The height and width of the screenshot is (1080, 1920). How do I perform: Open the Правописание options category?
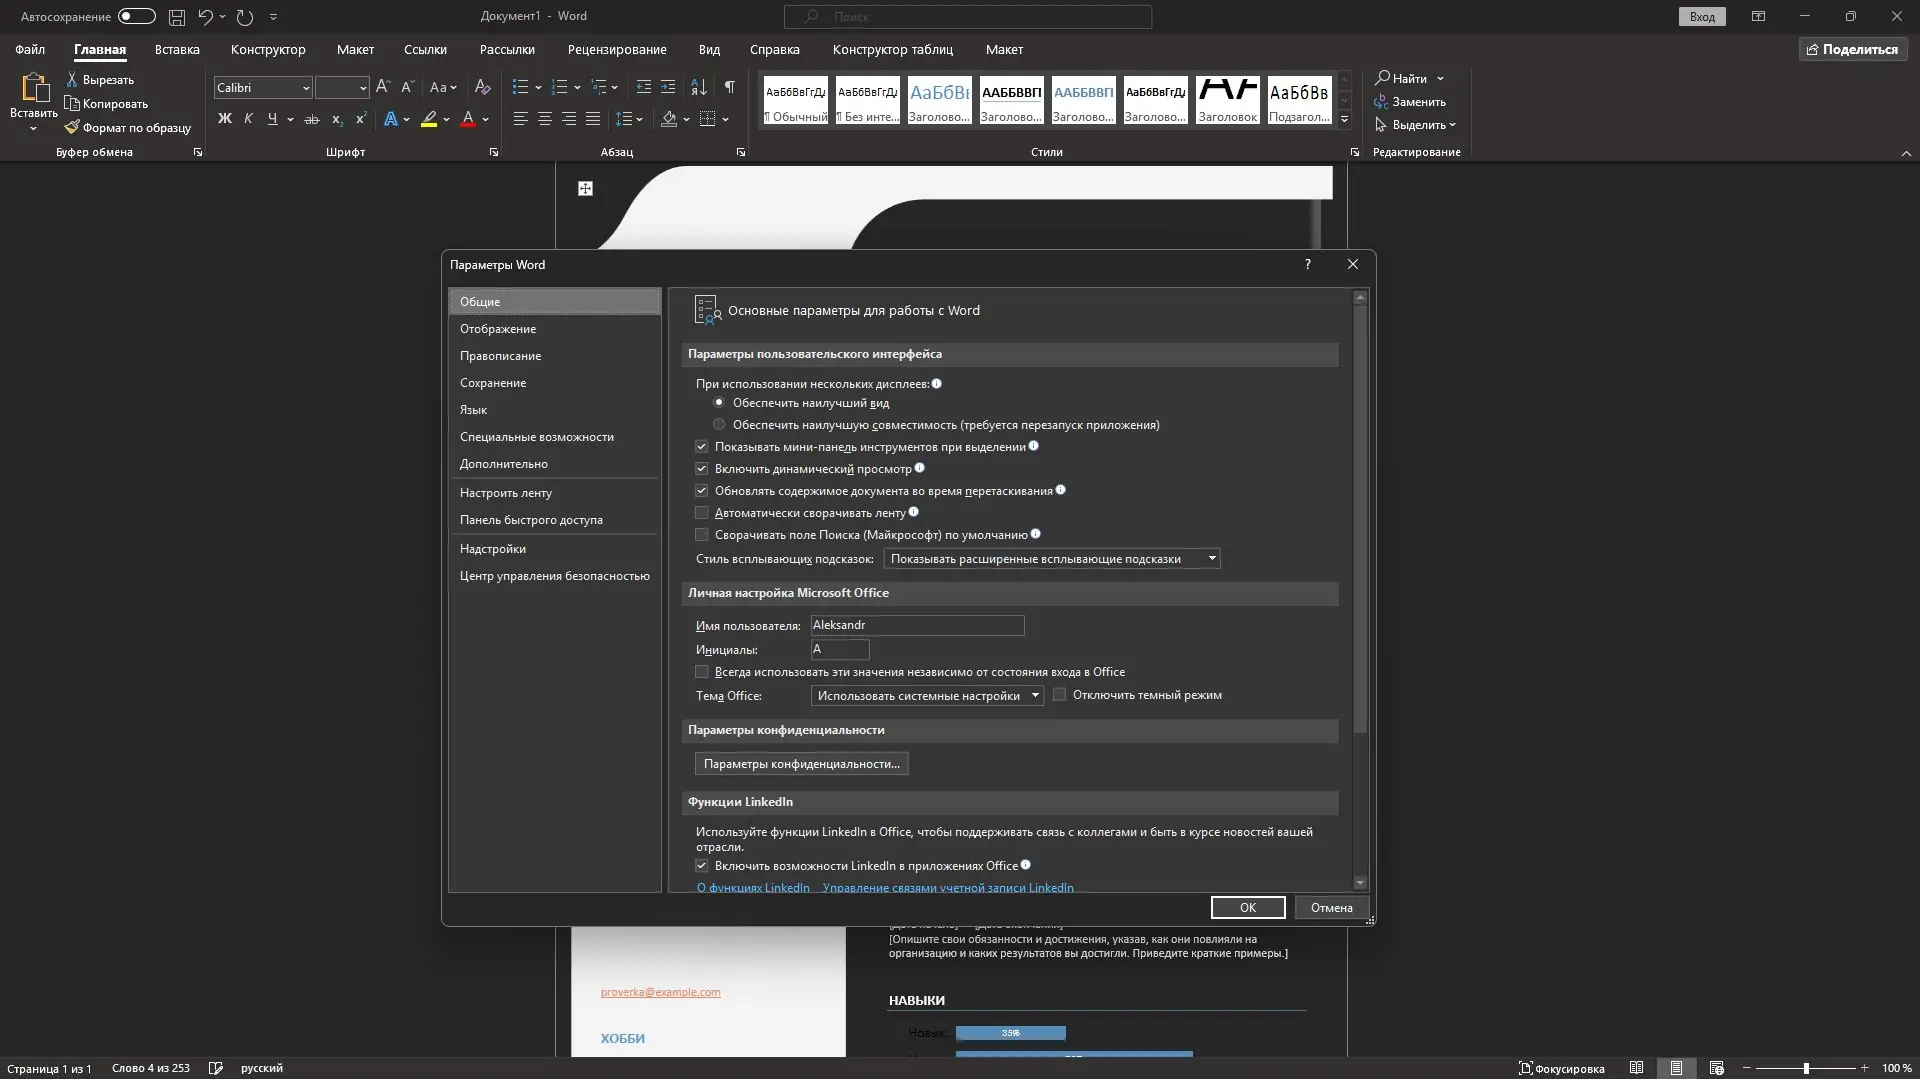pos(500,356)
